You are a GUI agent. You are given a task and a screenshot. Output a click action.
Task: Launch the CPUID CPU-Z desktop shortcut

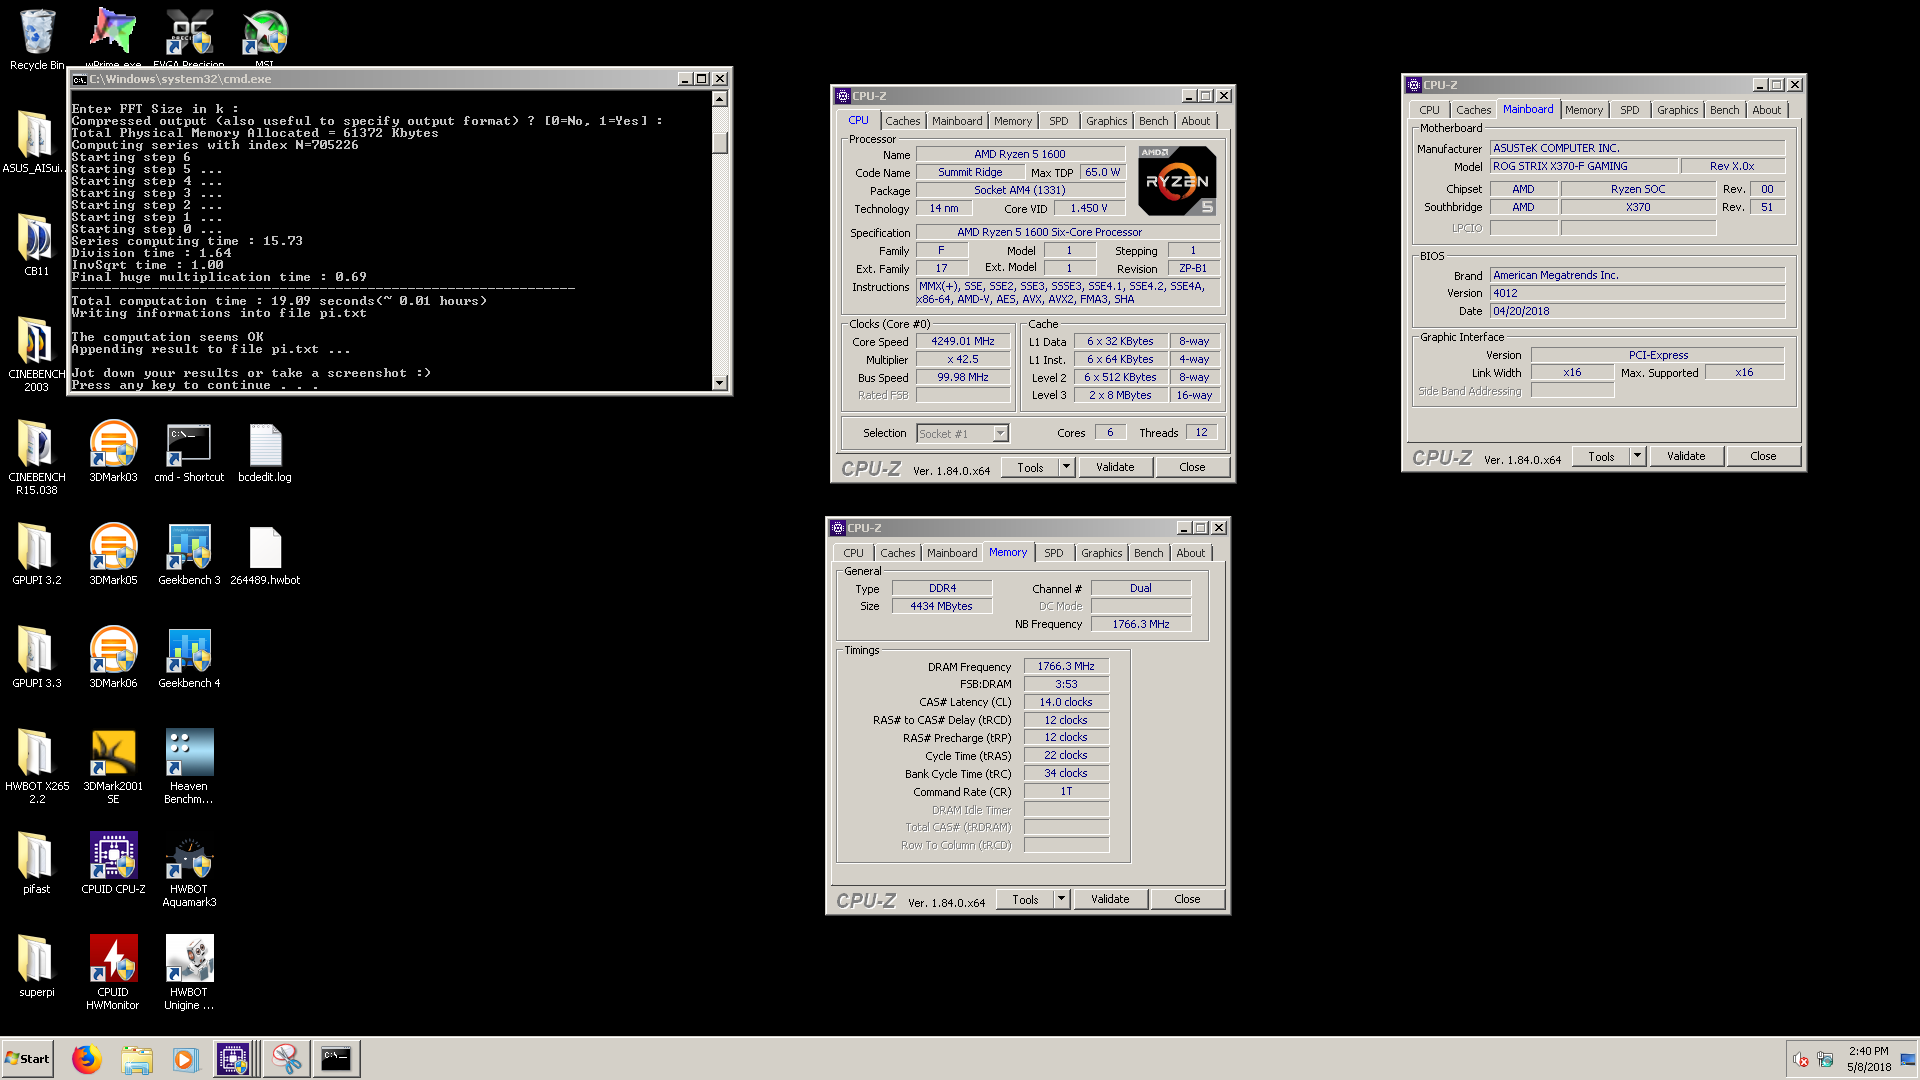113,863
